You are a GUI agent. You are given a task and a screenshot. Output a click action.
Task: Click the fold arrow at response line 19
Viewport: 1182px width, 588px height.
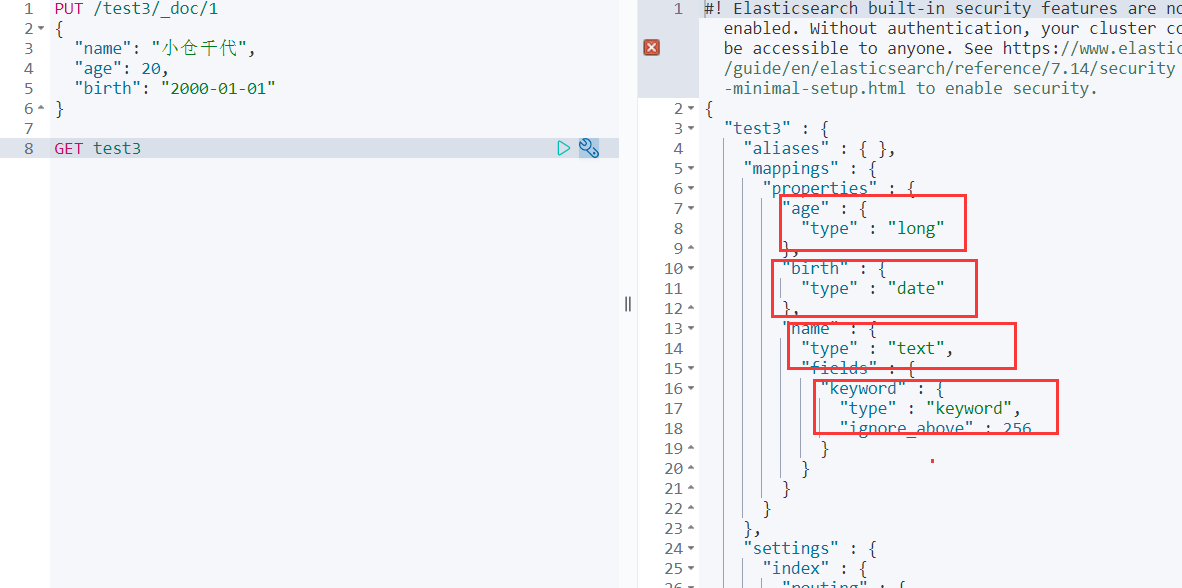pyautogui.click(x=691, y=448)
